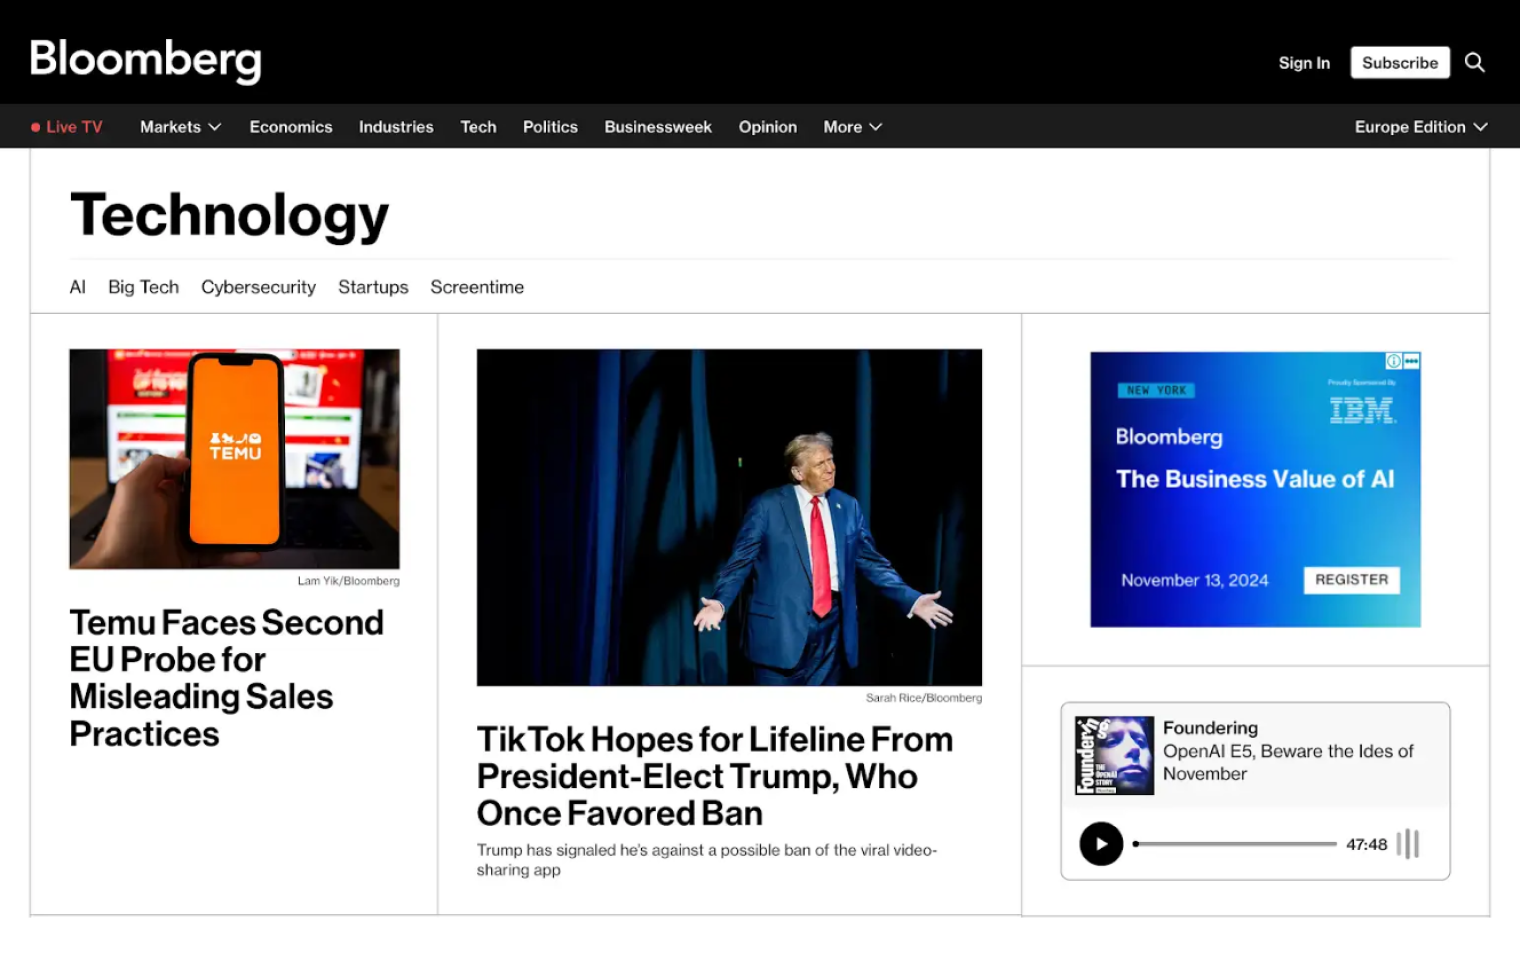The width and height of the screenshot is (1520, 968).
Task: Open the Trump stage photo
Action: click(x=729, y=517)
